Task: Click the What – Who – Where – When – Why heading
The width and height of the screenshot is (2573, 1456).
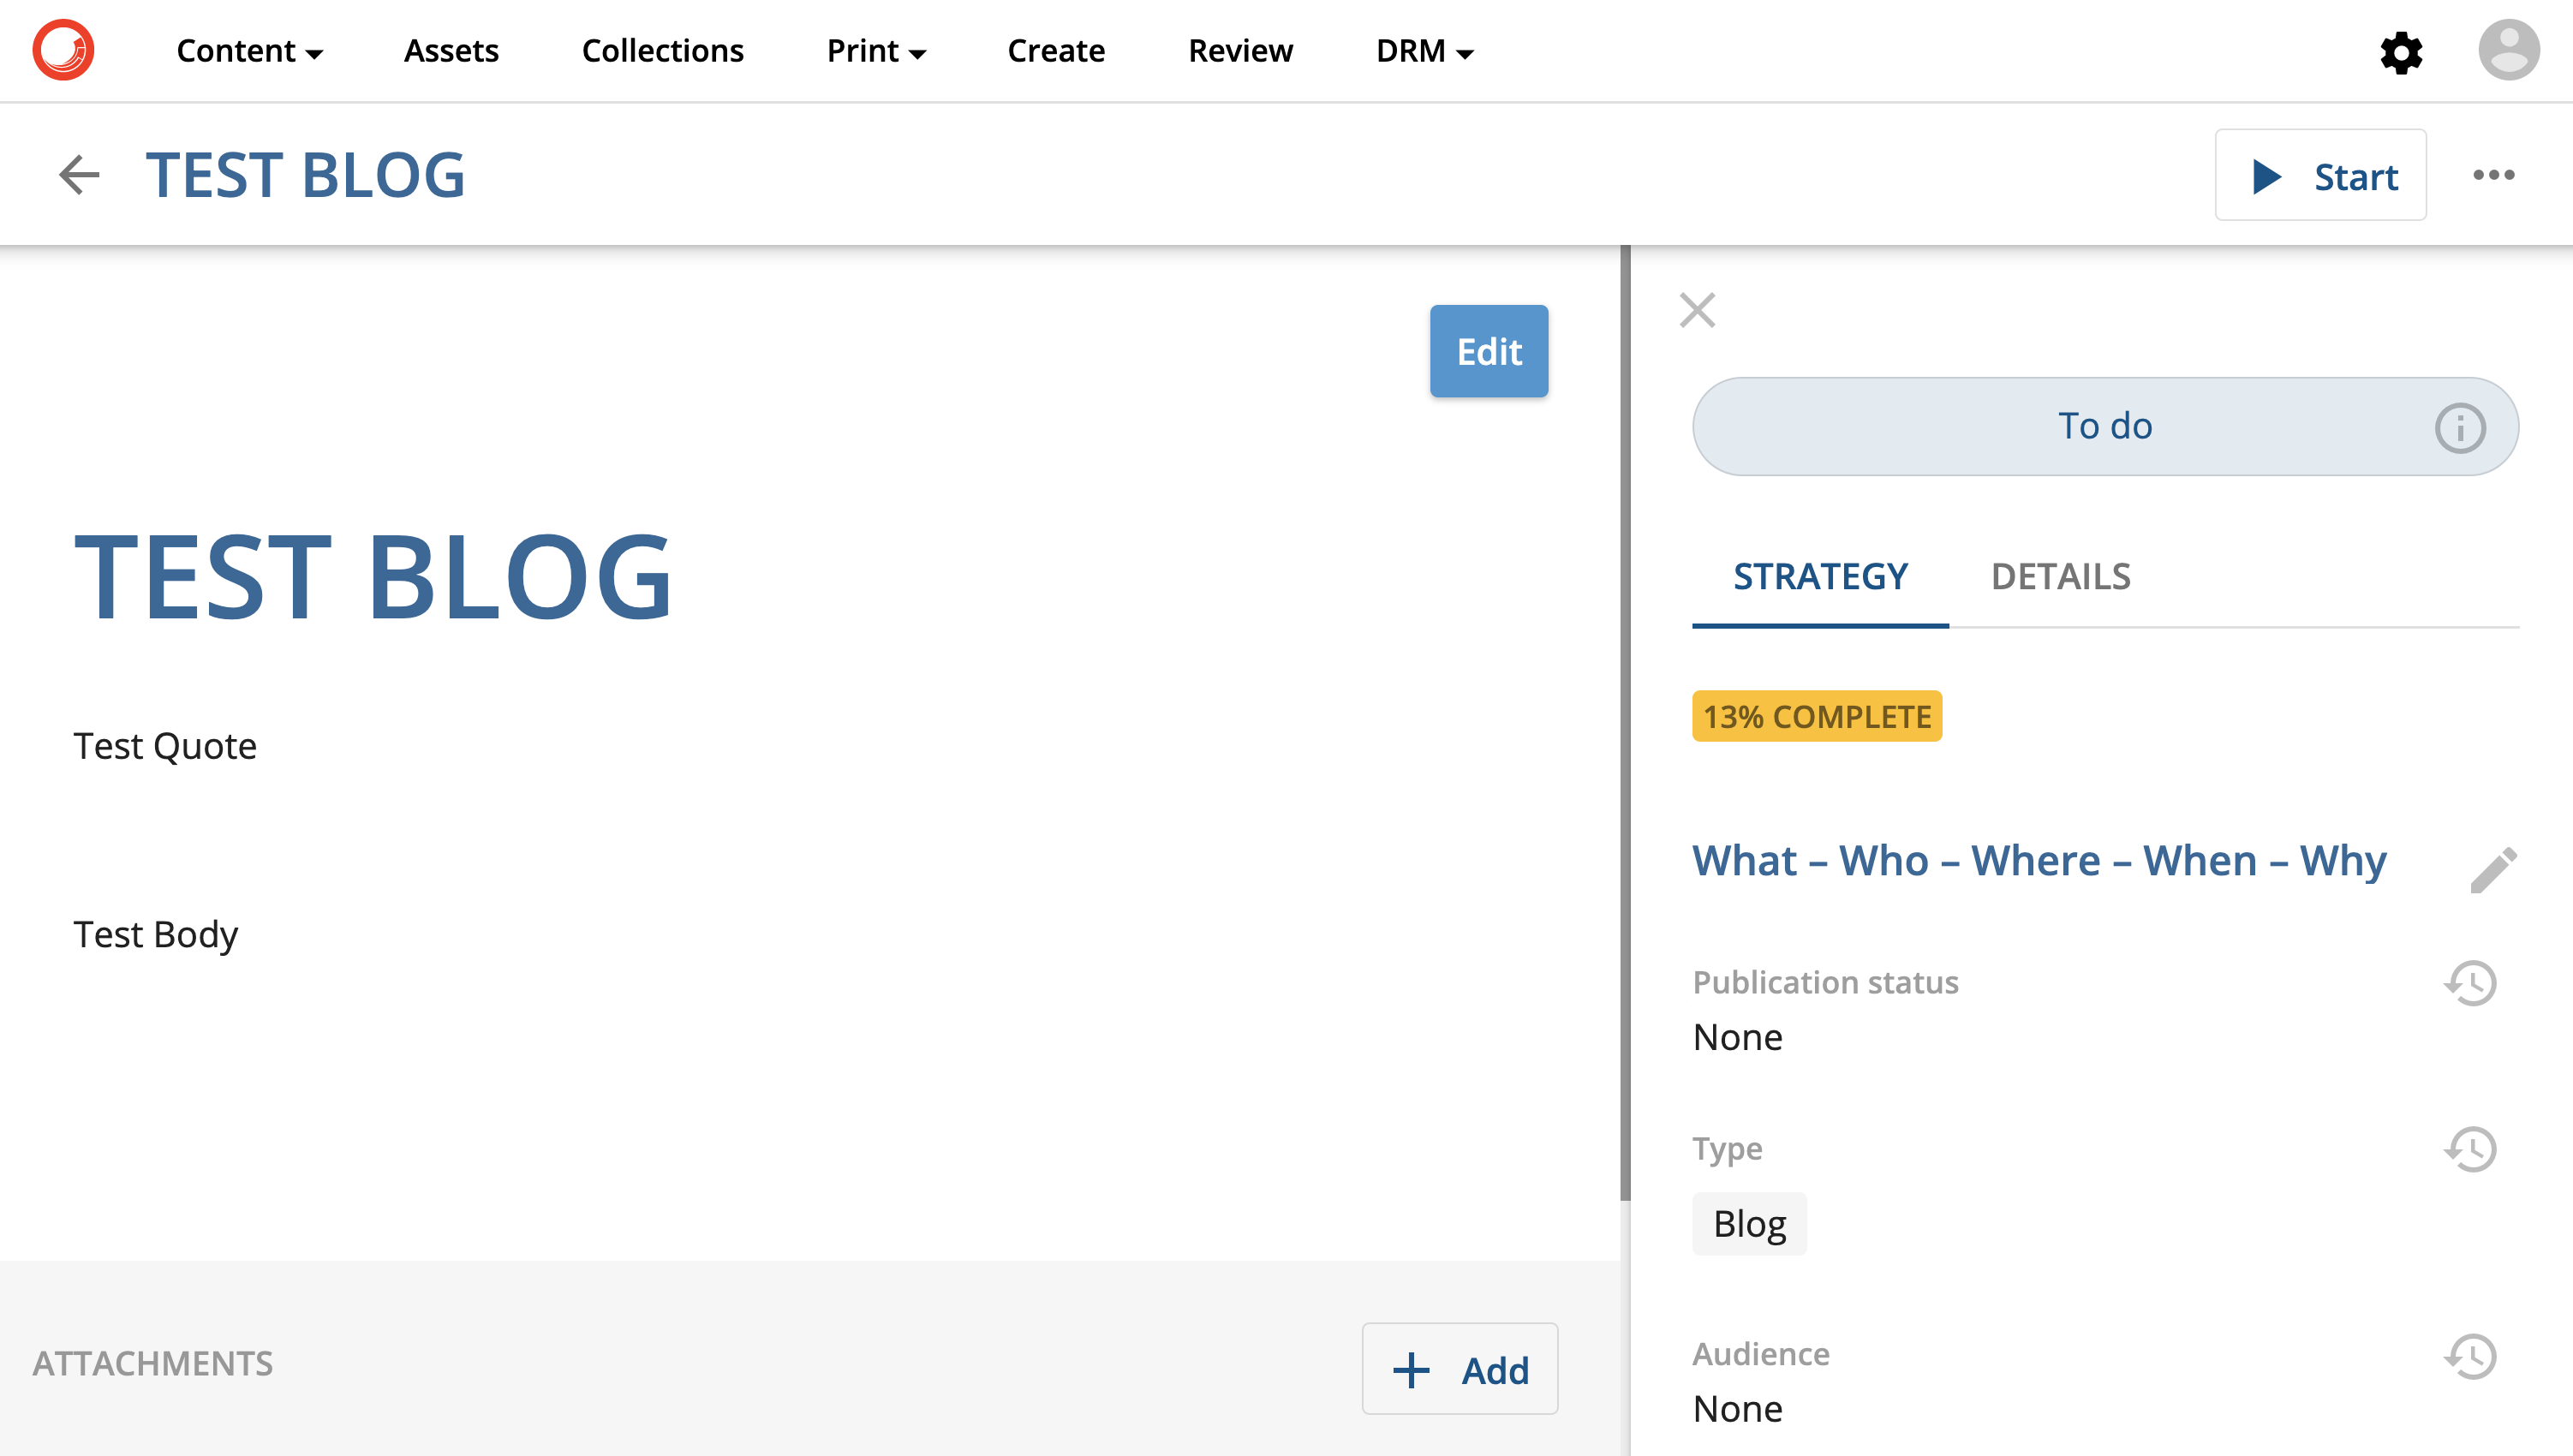Action: click(x=2039, y=860)
